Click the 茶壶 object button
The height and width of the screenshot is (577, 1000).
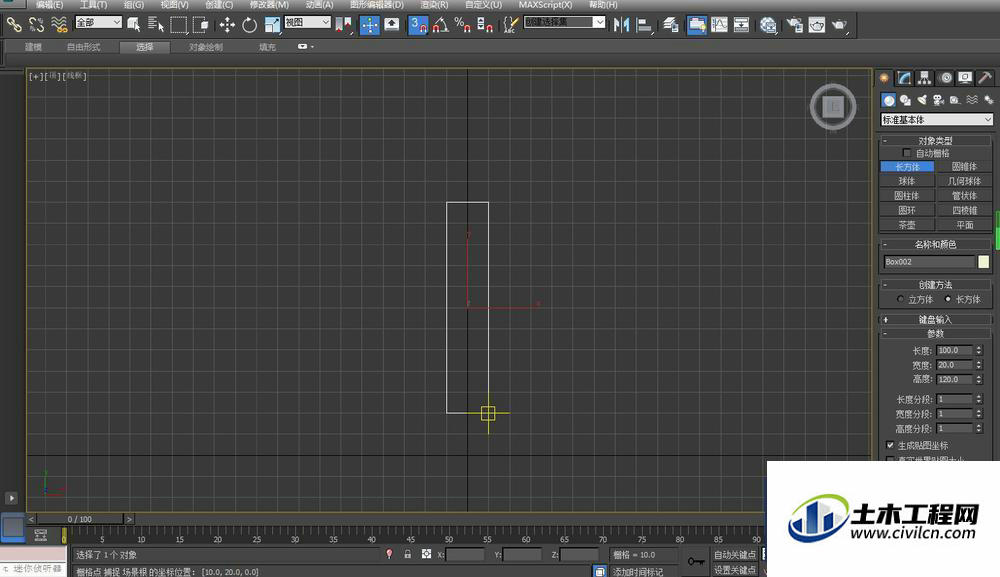[x=907, y=225]
